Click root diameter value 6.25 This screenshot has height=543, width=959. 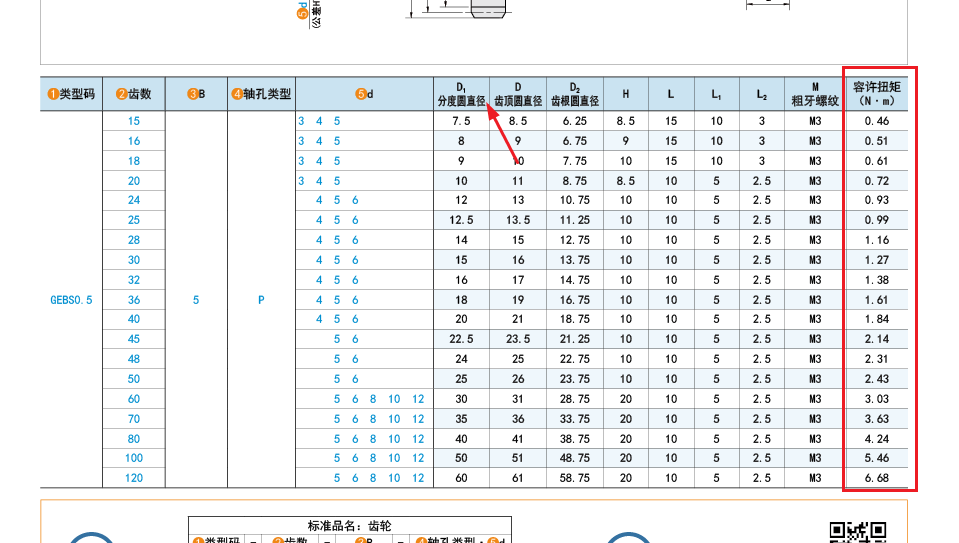tap(575, 121)
